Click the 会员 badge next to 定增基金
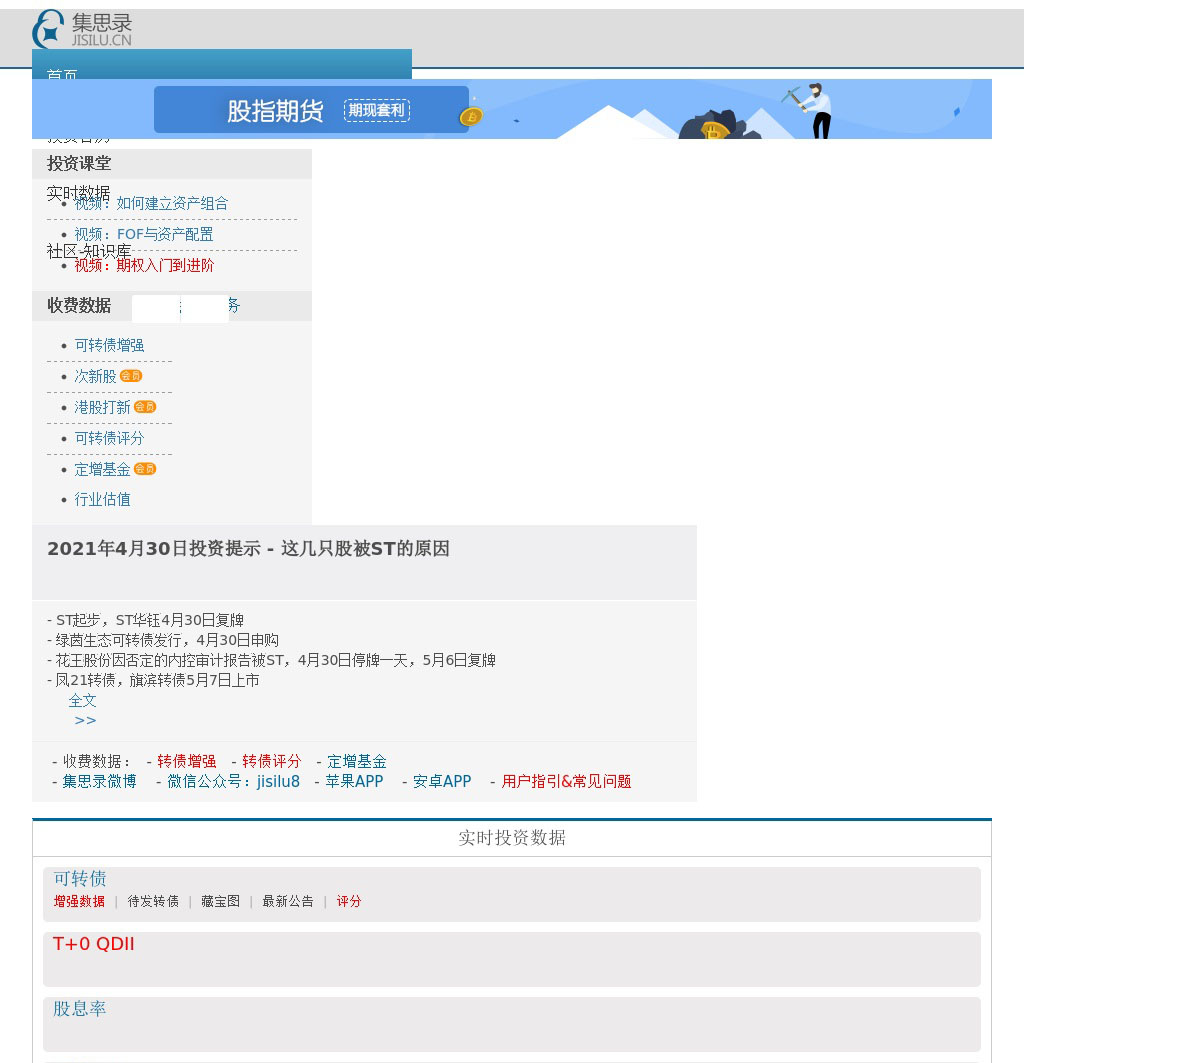Screen dimensions: 1200x1063 click(145, 469)
